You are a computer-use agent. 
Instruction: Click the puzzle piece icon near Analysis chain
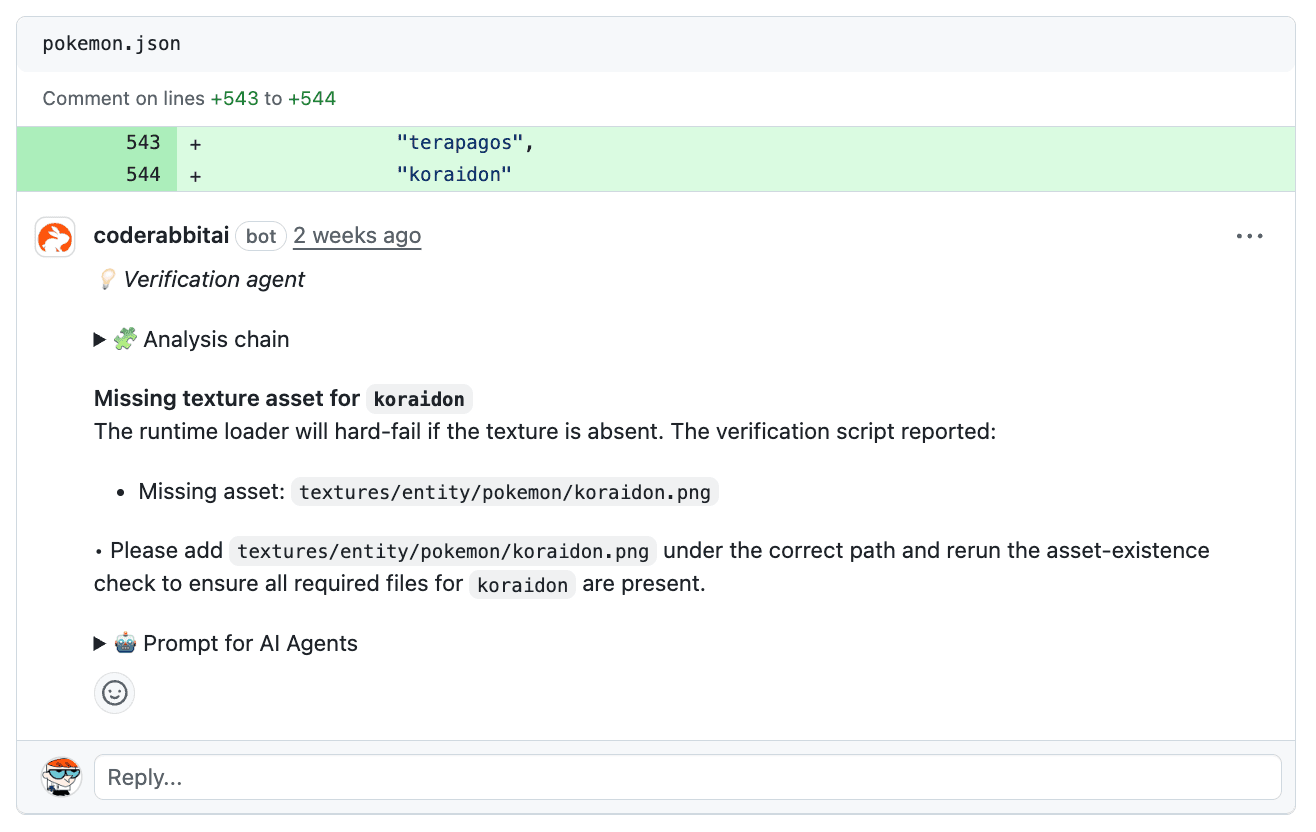pyautogui.click(x=125, y=339)
